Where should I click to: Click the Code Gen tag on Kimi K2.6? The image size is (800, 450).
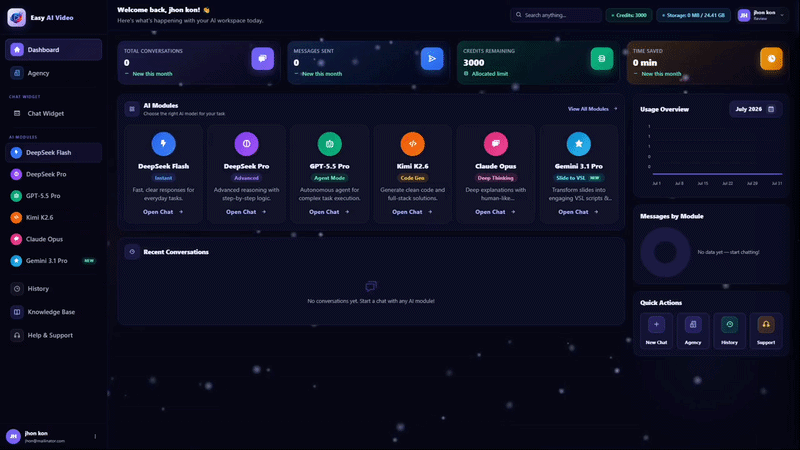click(412, 178)
